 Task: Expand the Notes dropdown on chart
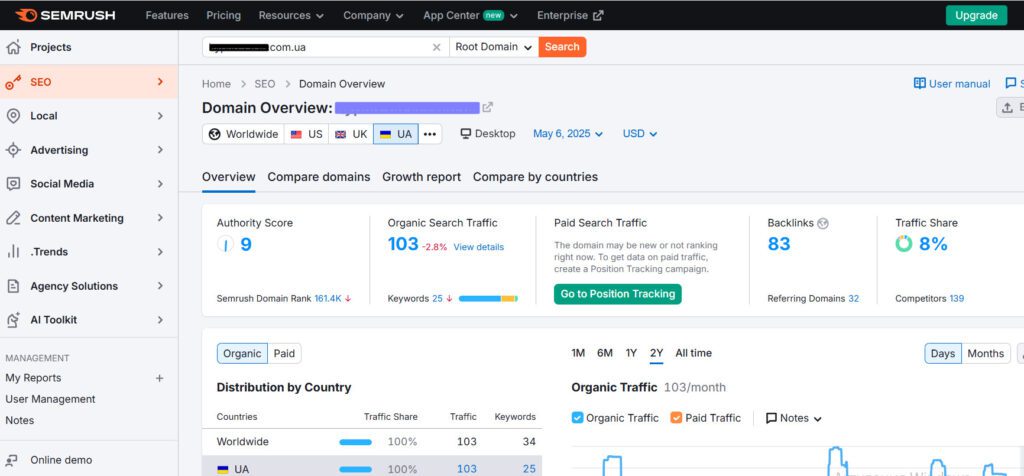pos(793,418)
